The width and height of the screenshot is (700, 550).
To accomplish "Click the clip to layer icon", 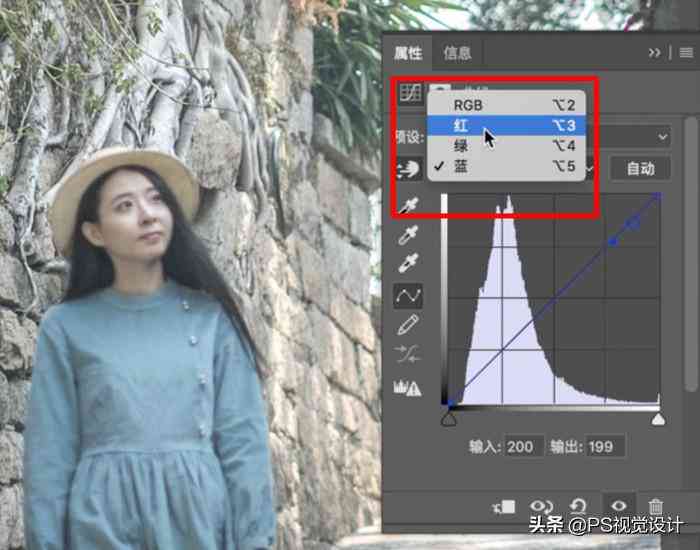I will [x=504, y=507].
